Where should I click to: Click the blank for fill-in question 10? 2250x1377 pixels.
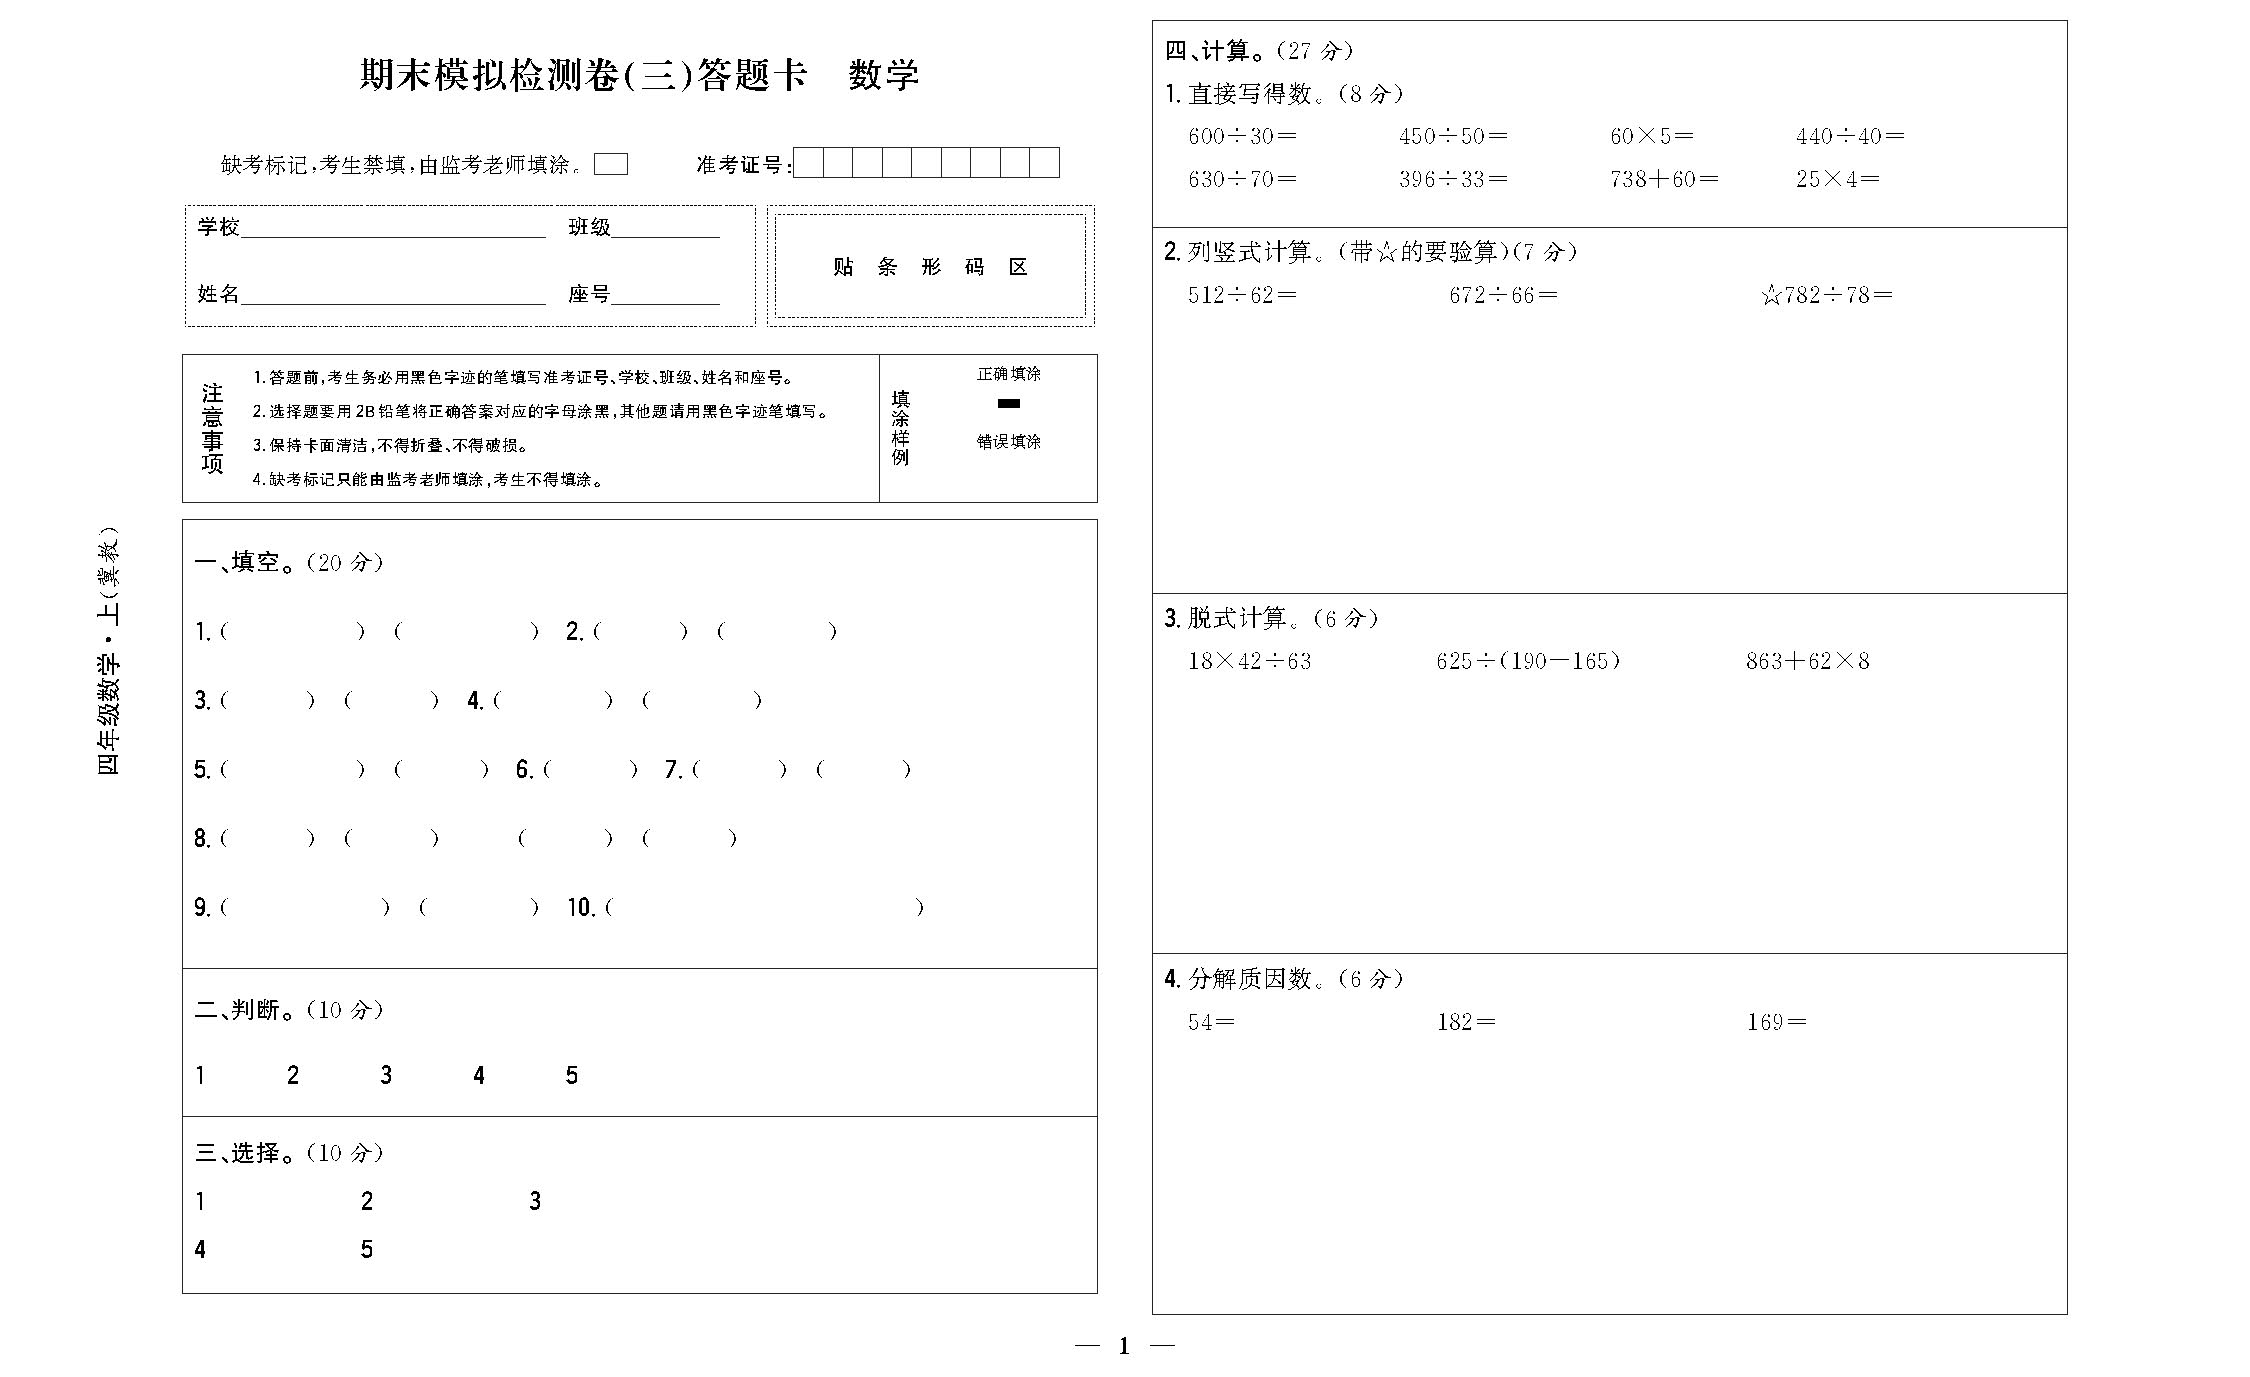[765, 908]
